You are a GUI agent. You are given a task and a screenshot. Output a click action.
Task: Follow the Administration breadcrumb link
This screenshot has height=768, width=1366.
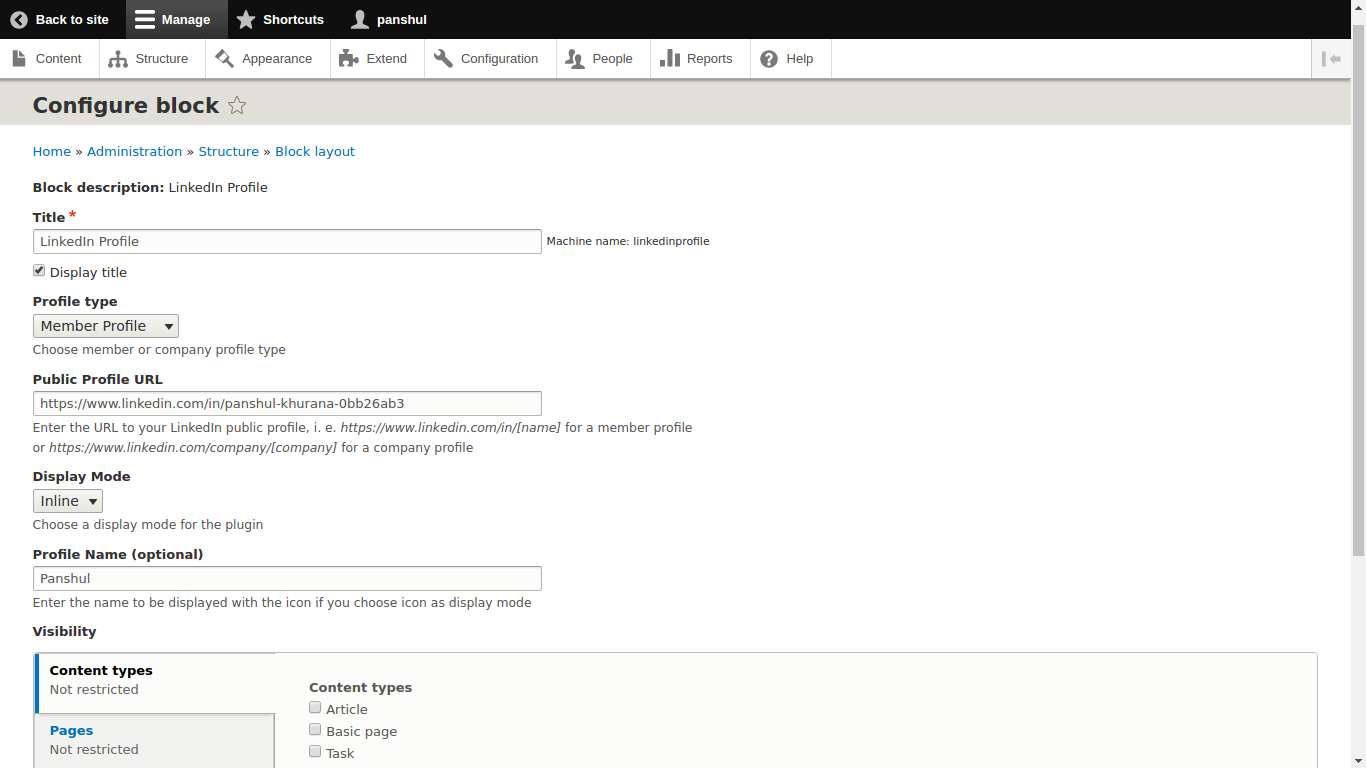point(134,152)
